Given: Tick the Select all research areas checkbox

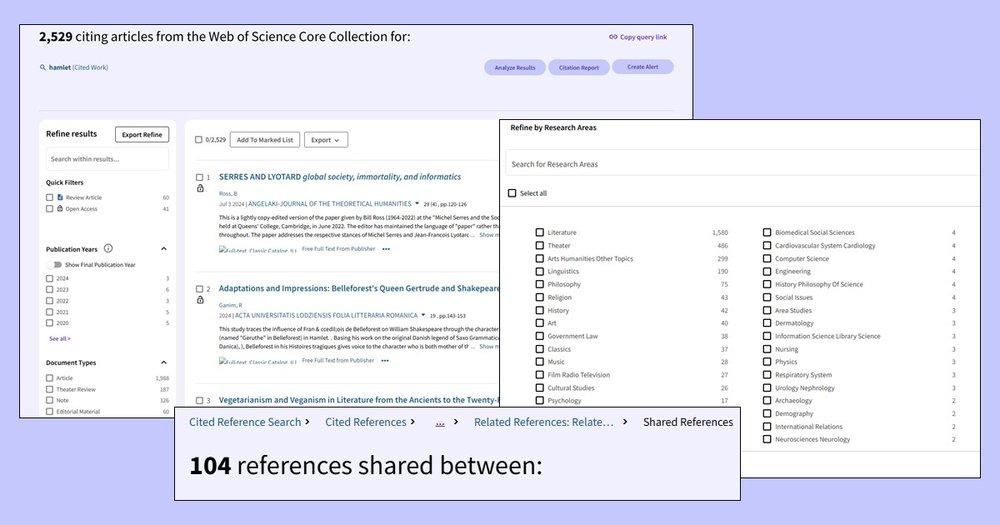Looking at the screenshot, I should coord(512,193).
